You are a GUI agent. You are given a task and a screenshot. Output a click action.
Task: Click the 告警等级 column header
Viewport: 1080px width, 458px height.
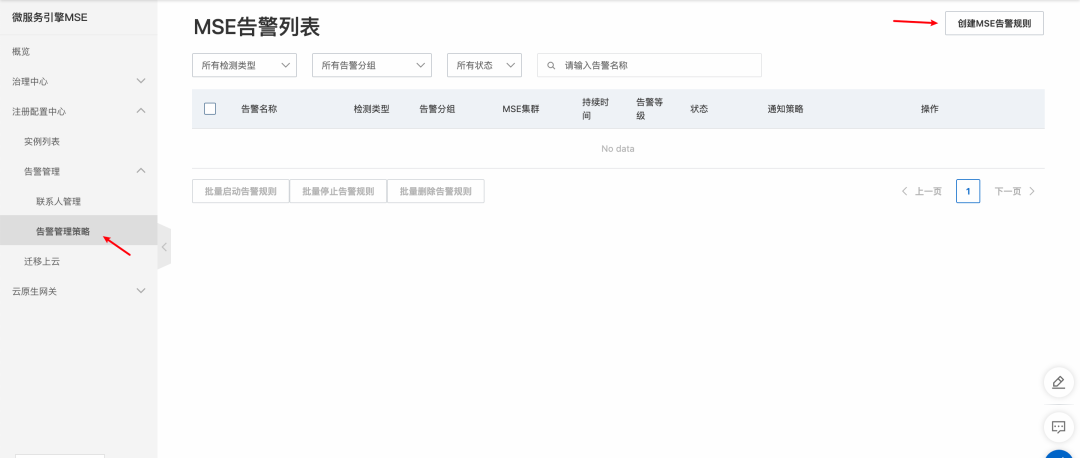(x=650, y=109)
